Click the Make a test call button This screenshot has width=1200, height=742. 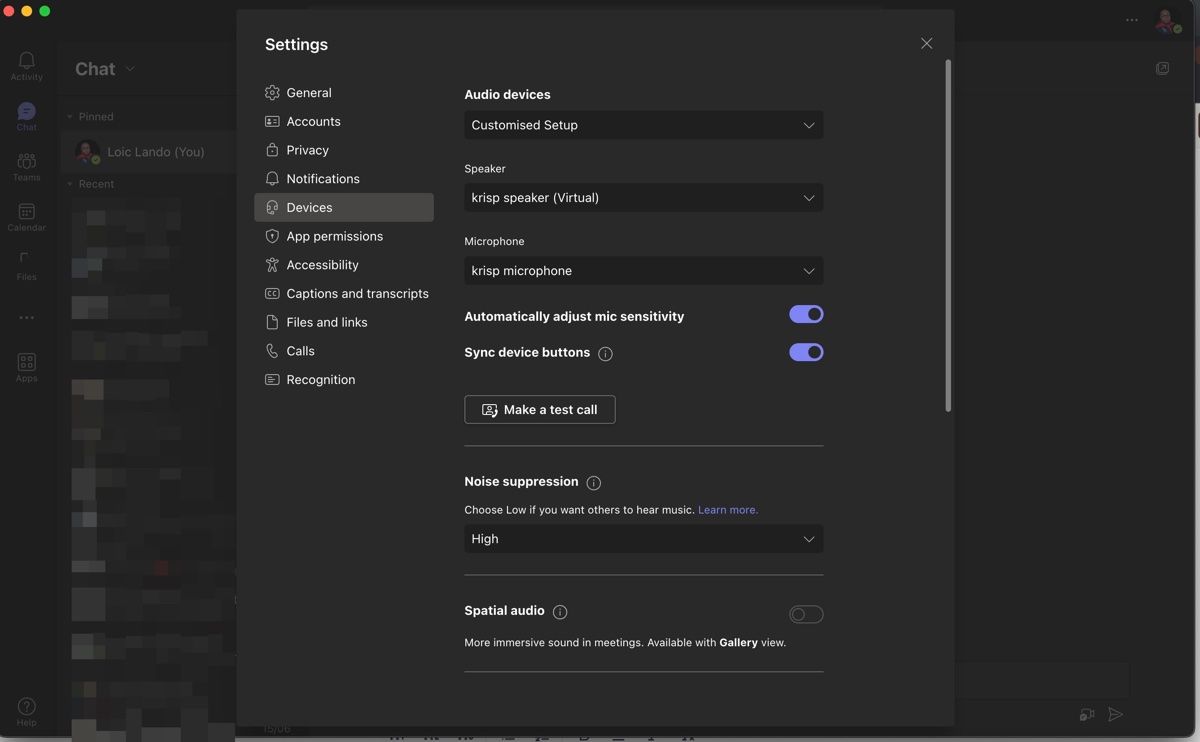pyautogui.click(x=540, y=409)
